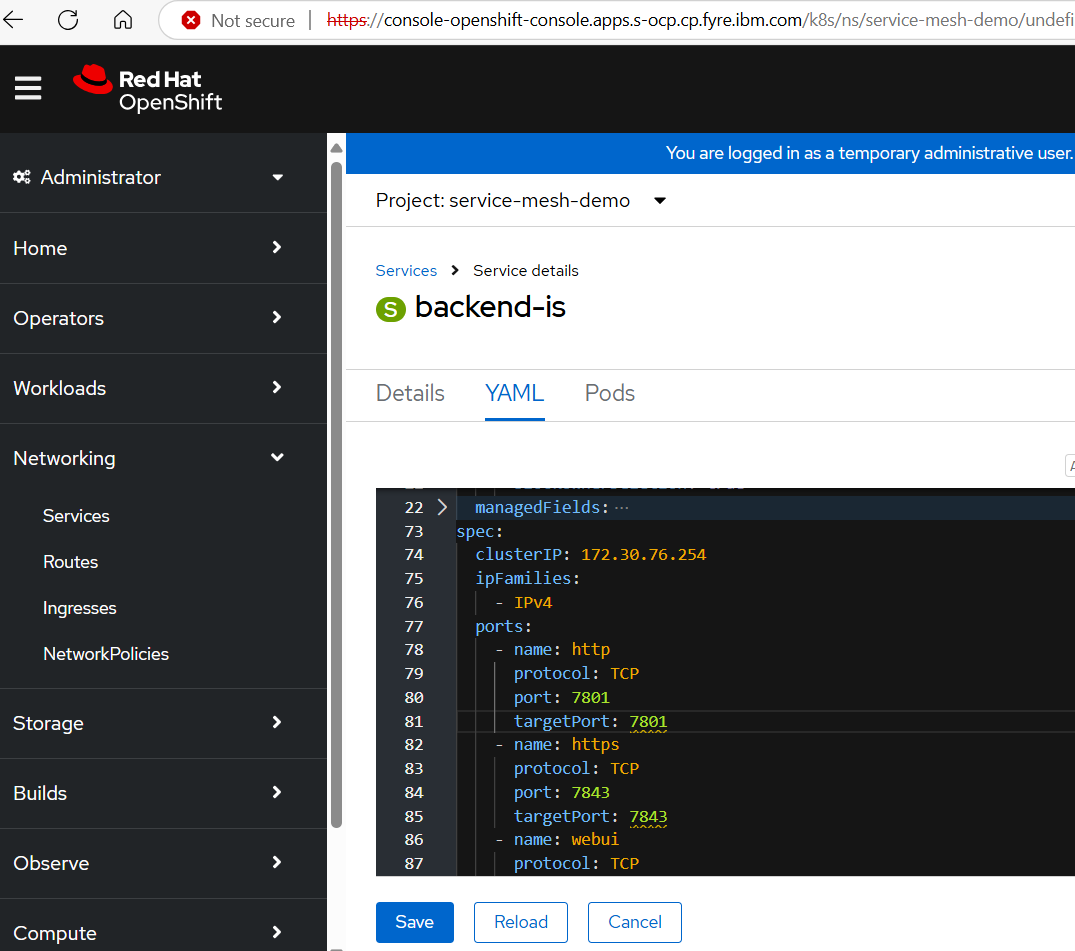Screen dimensions: 1075x951
Task: Click the Not secure warning icon
Action: pos(191,21)
